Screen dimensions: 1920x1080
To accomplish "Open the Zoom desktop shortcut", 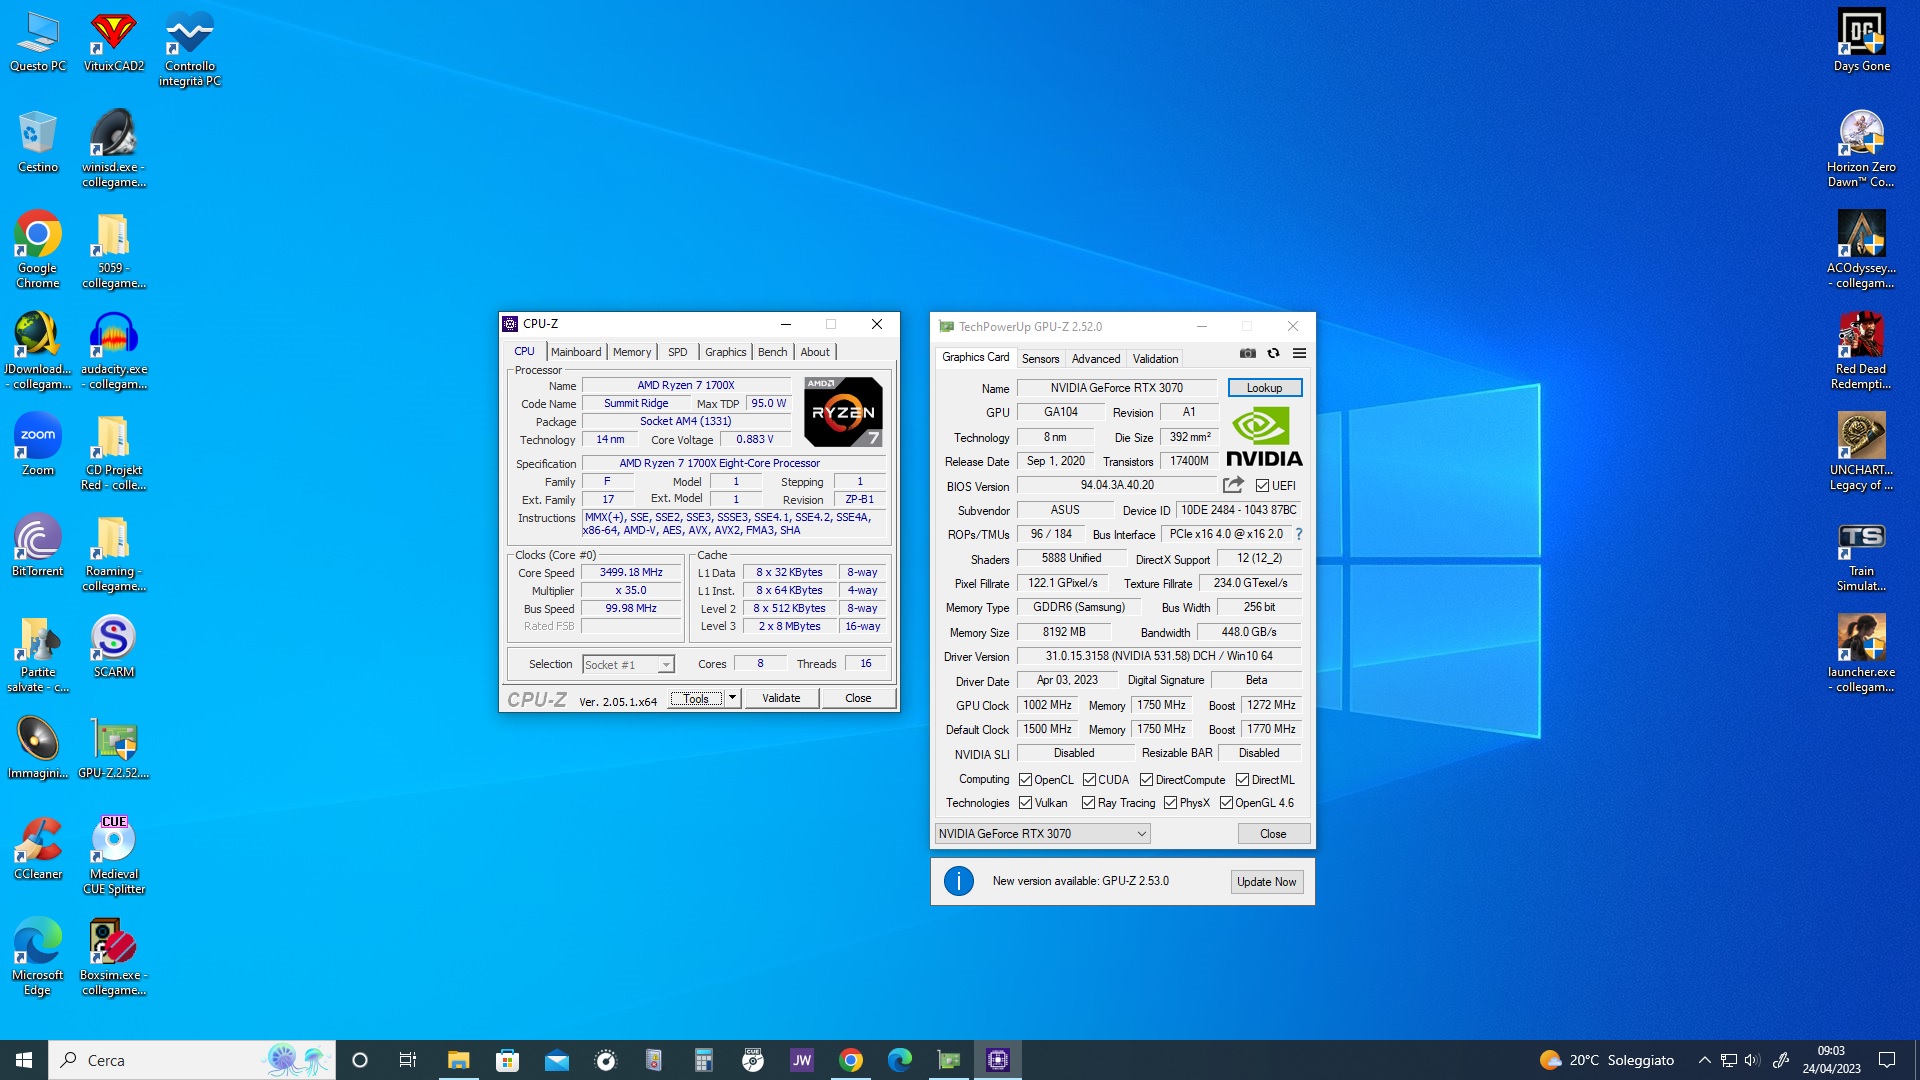I will pos(37,445).
